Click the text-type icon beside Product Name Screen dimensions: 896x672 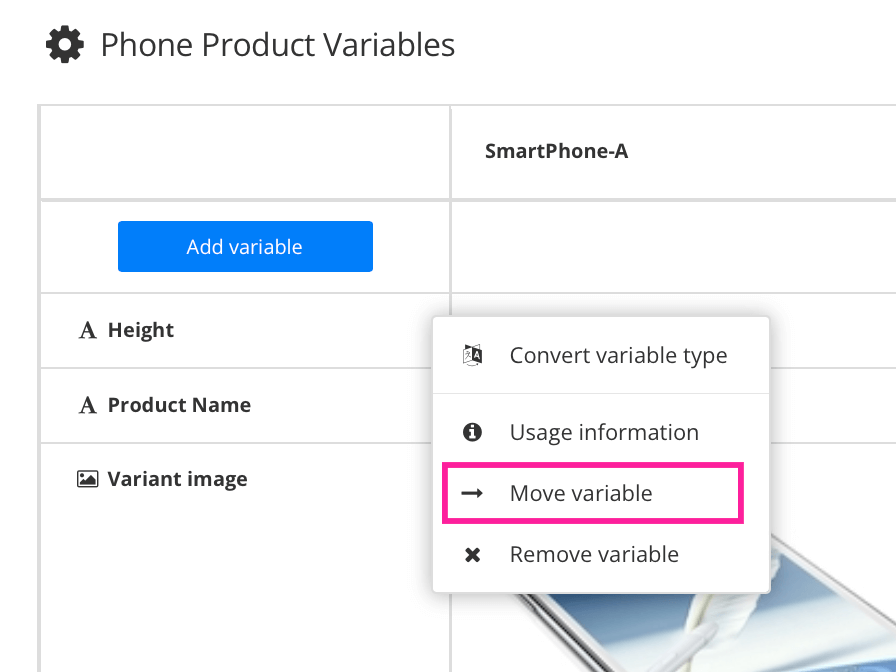pos(88,406)
